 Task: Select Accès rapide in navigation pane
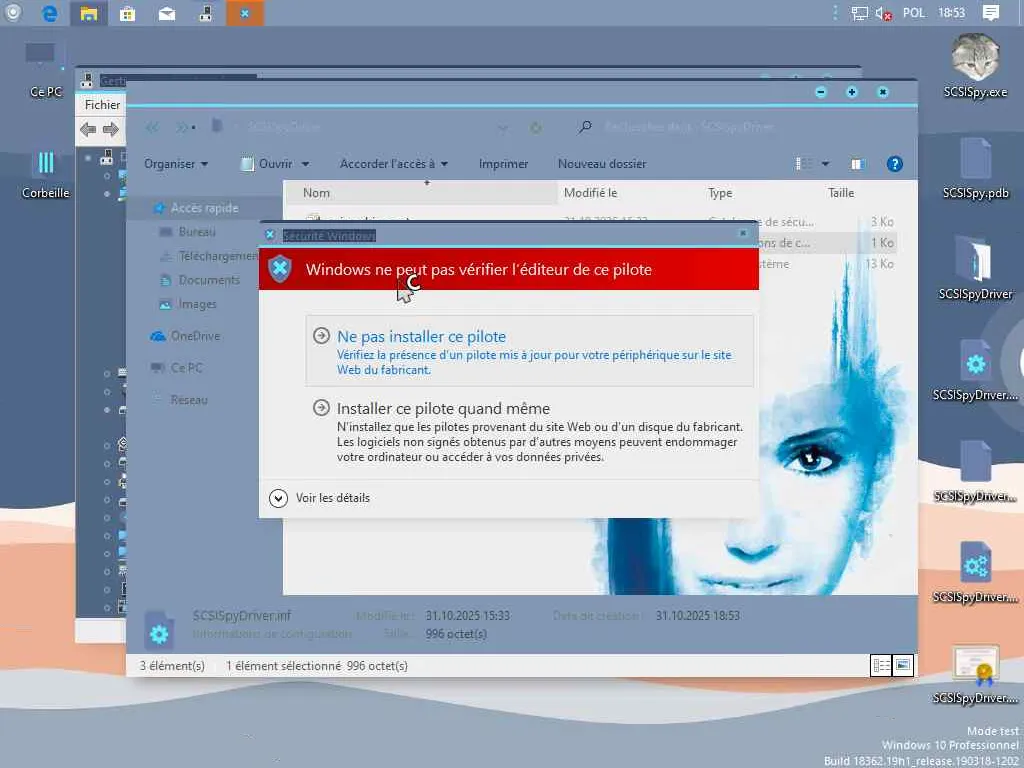(x=204, y=208)
